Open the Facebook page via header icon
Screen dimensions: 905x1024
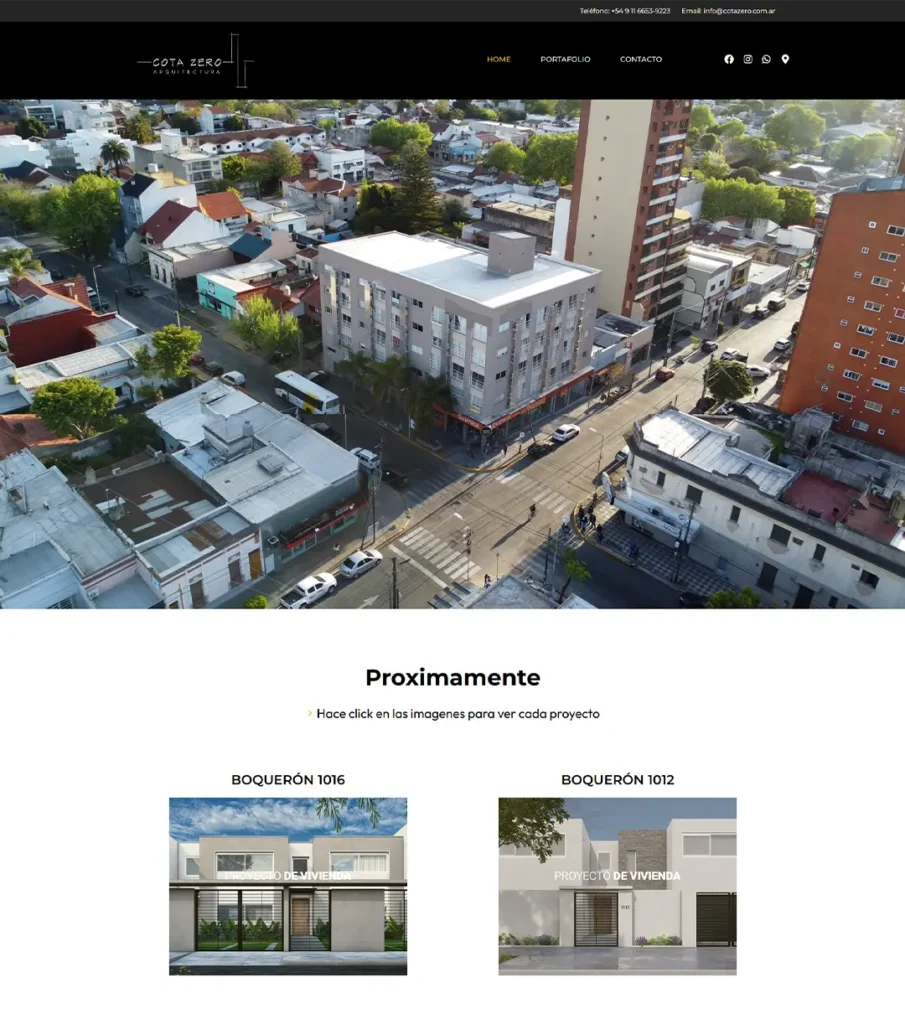(x=729, y=59)
